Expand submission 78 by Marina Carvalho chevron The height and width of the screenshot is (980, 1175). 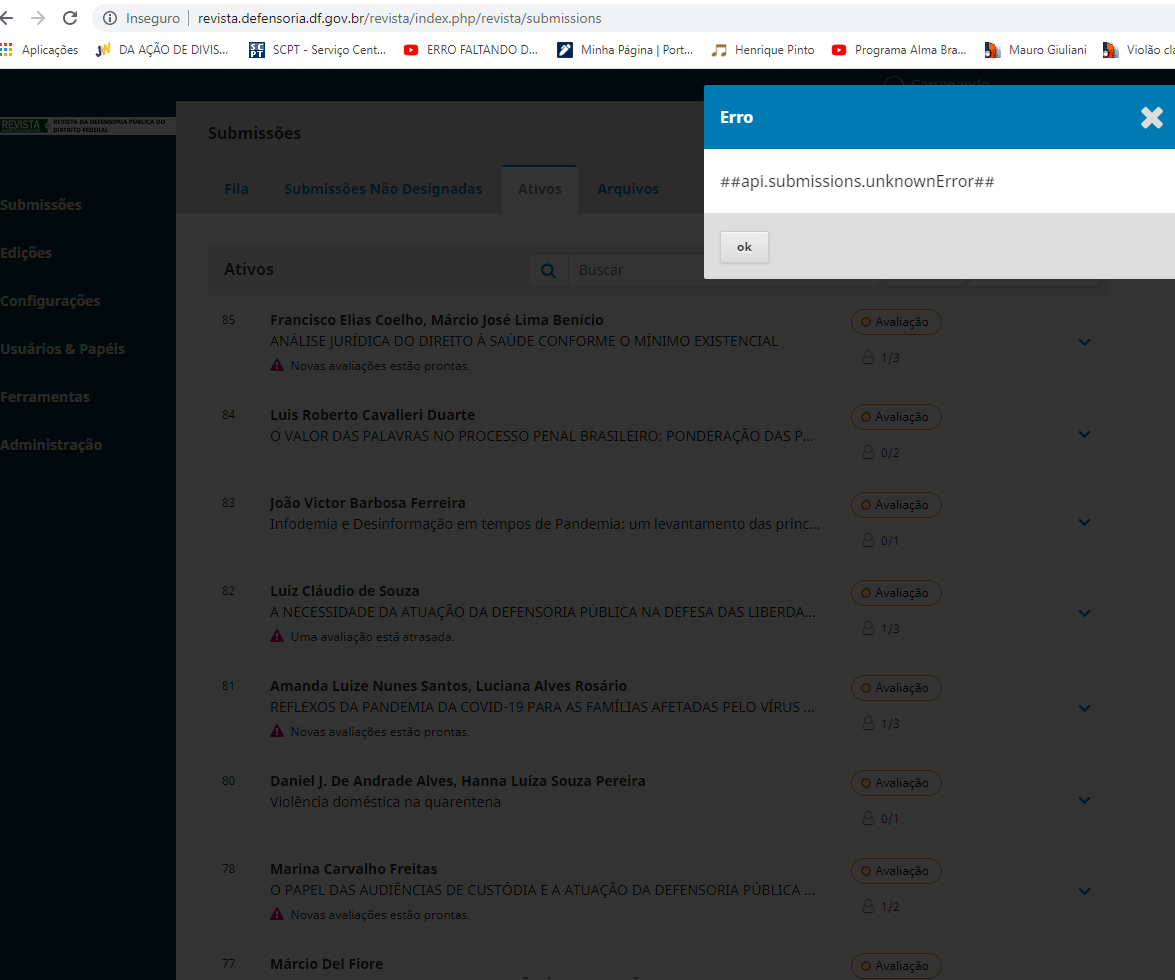(1084, 891)
